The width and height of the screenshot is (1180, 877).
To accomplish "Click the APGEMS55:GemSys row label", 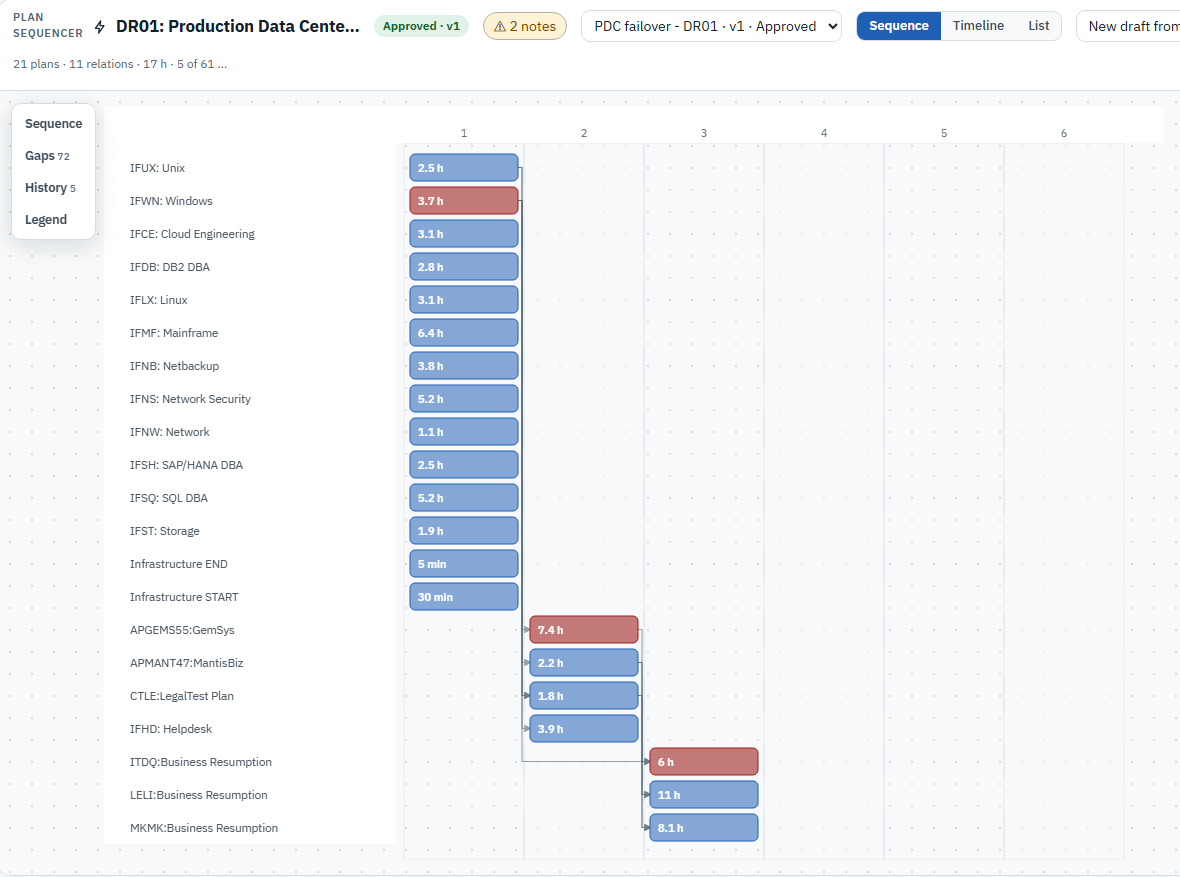I will (x=182, y=630).
